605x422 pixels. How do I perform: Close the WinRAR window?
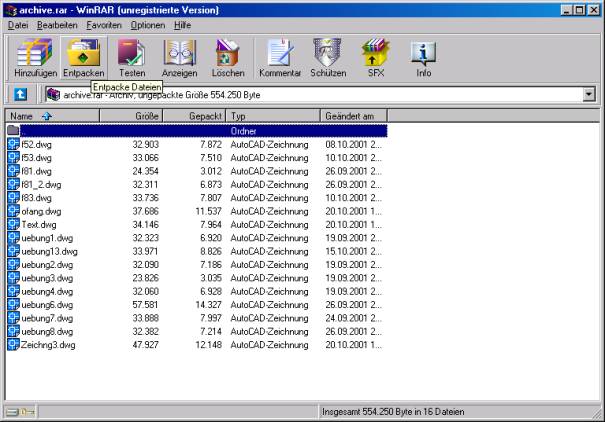[593, 10]
